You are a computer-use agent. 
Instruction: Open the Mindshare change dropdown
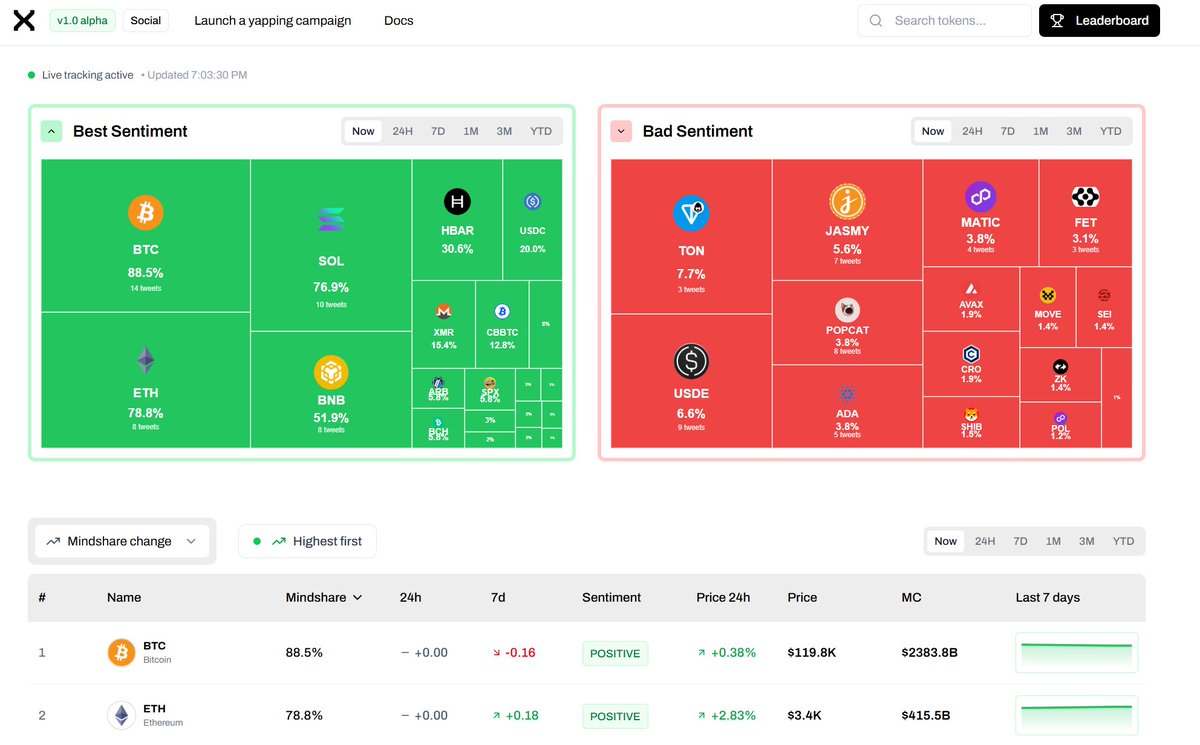tap(122, 541)
